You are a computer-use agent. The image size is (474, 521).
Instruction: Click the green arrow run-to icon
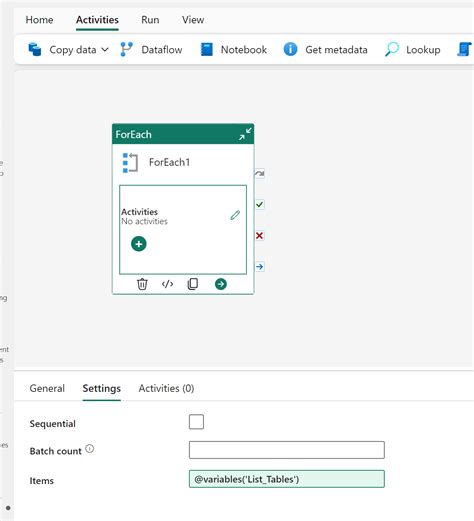[221, 284]
